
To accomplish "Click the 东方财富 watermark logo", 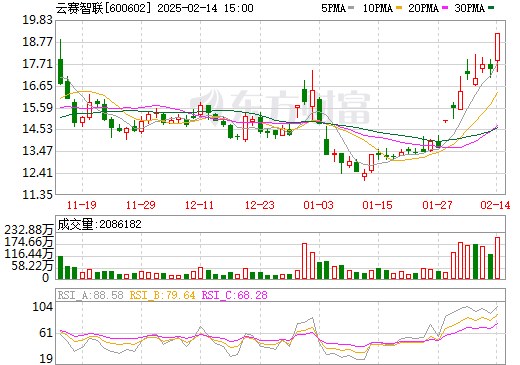I will tap(281, 107).
